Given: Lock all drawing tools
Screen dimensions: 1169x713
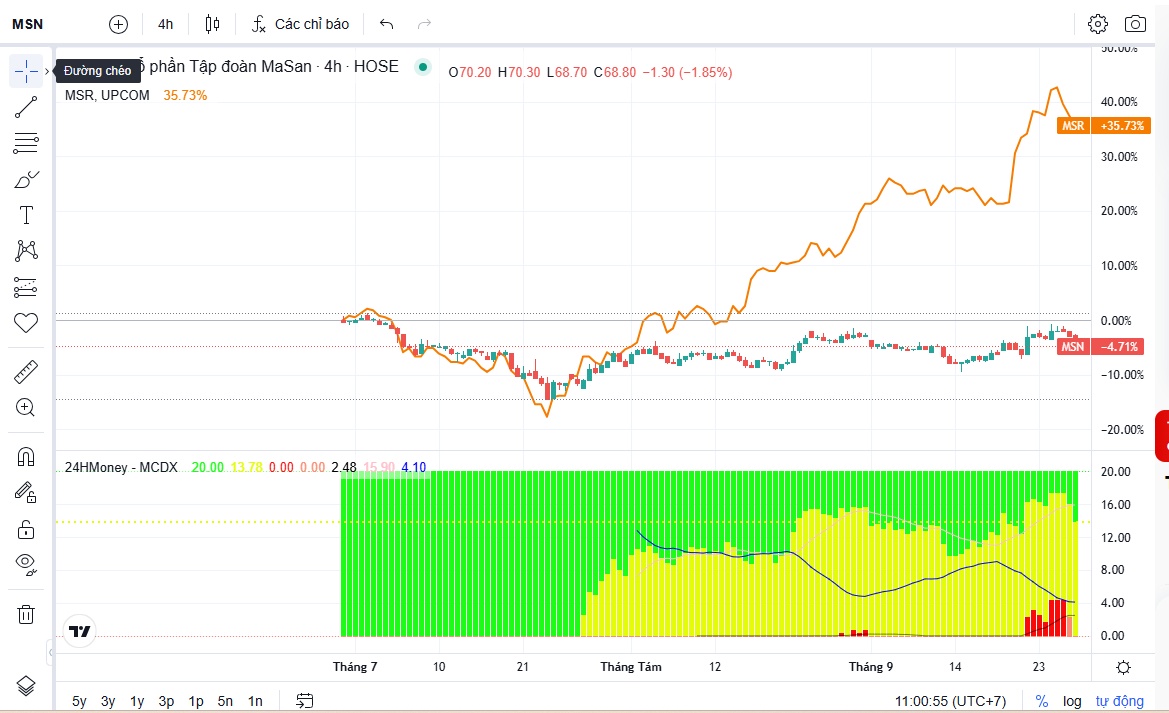Looking at the screenshot, I should coord(26,529).
